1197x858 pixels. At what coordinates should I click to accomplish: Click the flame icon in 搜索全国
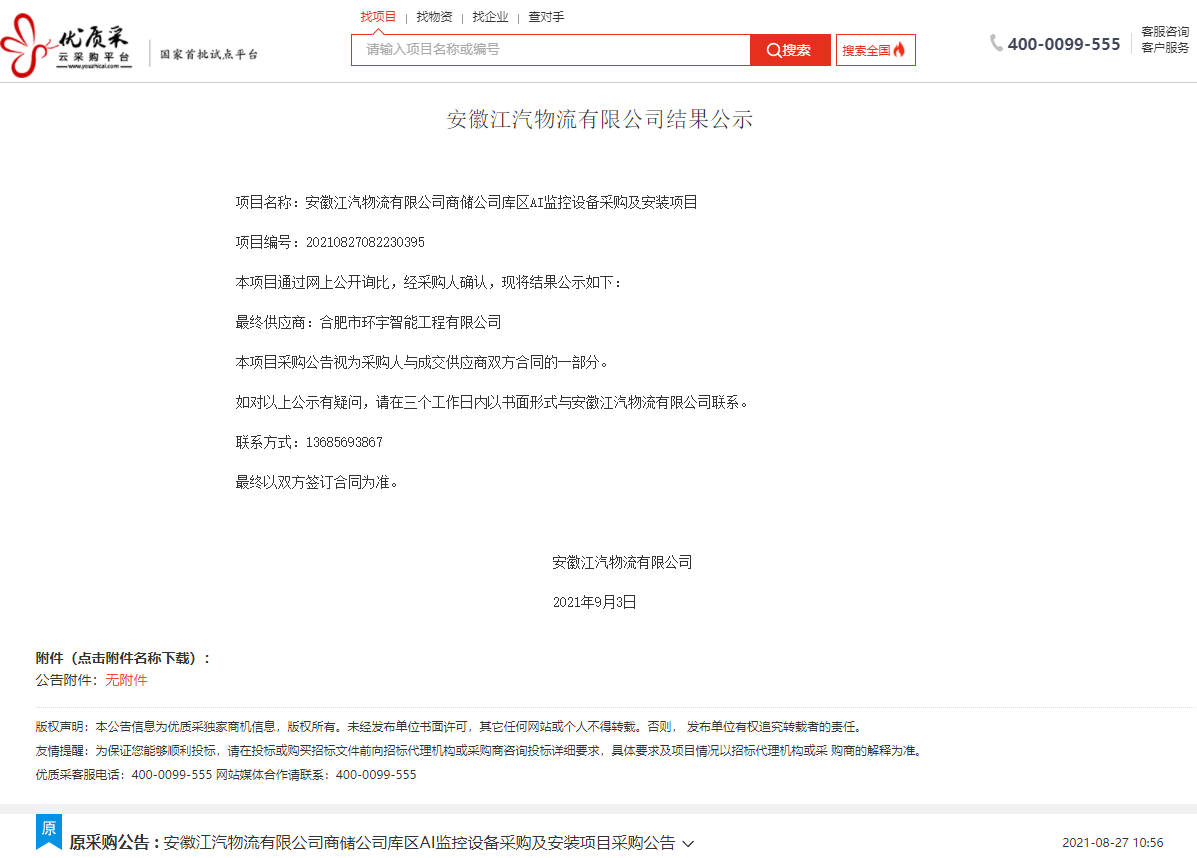(x=899, y=50)
